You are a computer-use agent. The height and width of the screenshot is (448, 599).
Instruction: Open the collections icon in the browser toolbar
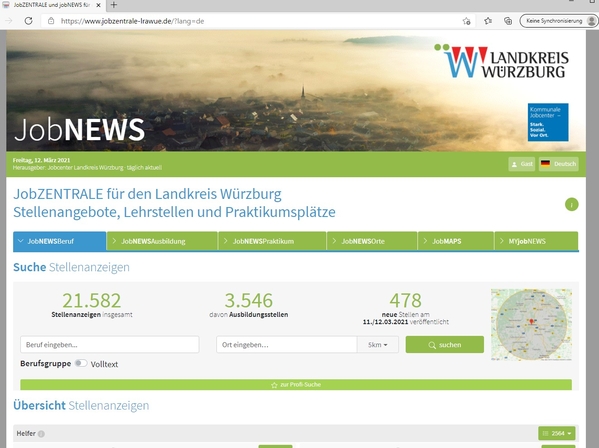pyautogui.click(x=508, y=21)
